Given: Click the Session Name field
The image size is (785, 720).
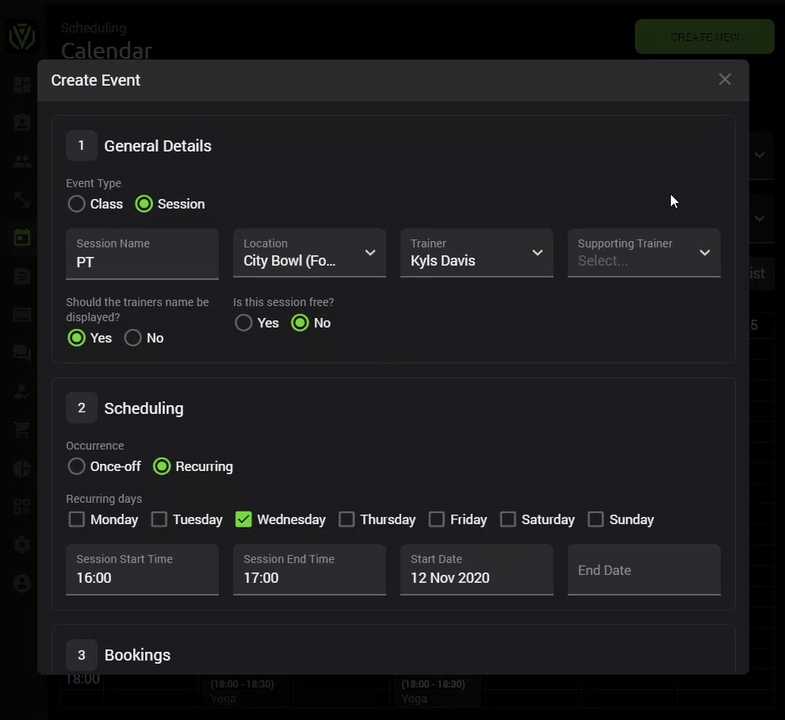Looking at the screenshot, I should click(x=142, y=254).
